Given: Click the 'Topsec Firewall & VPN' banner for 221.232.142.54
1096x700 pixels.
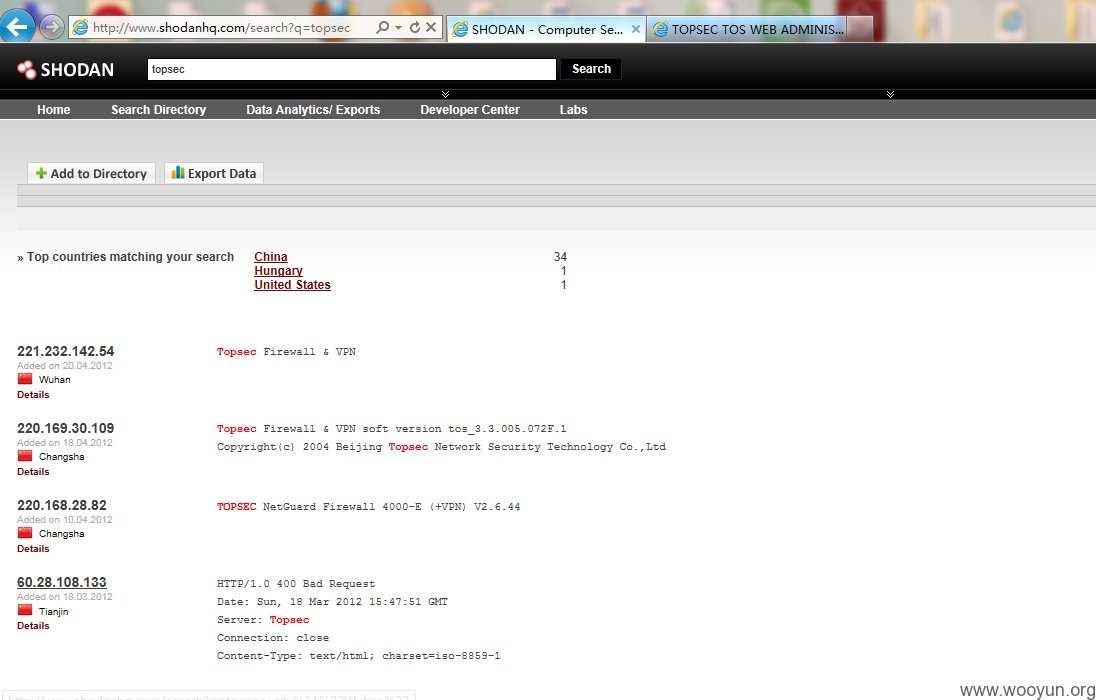Looking at the screenshot, I should (286, 352).
